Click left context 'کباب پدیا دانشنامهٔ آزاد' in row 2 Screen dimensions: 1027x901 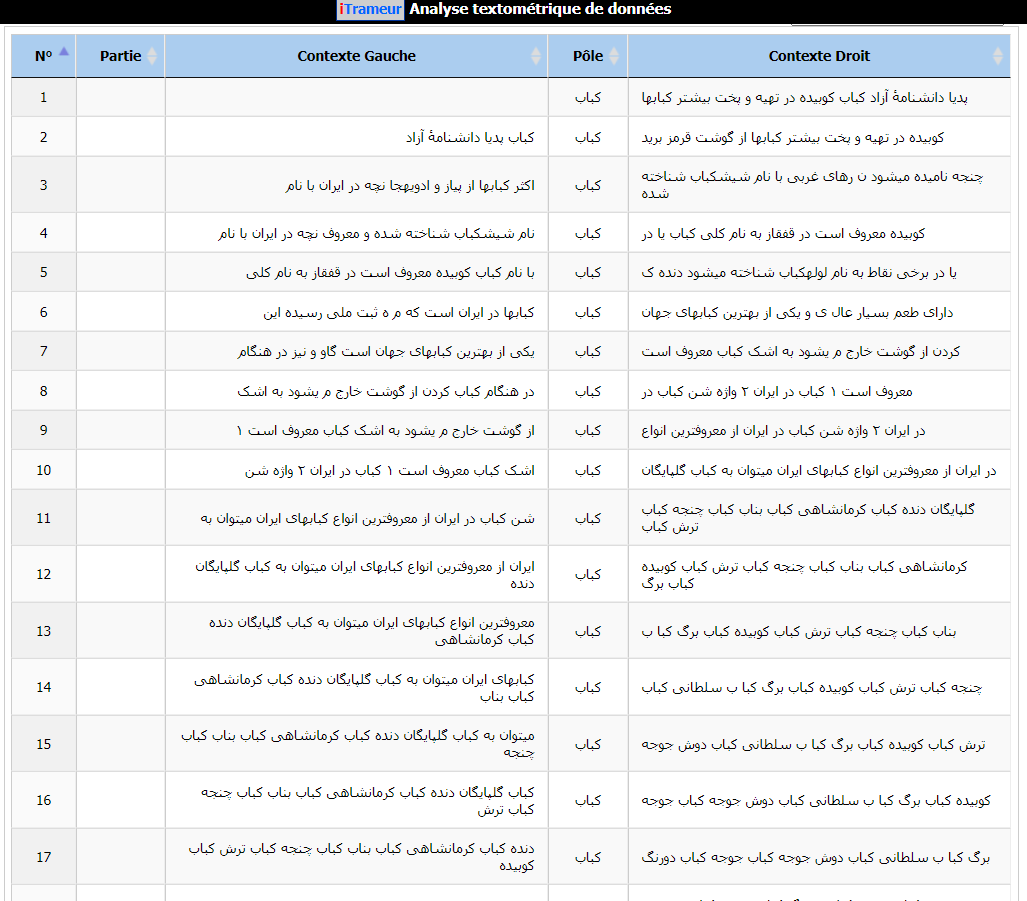[x=470, y=138]
